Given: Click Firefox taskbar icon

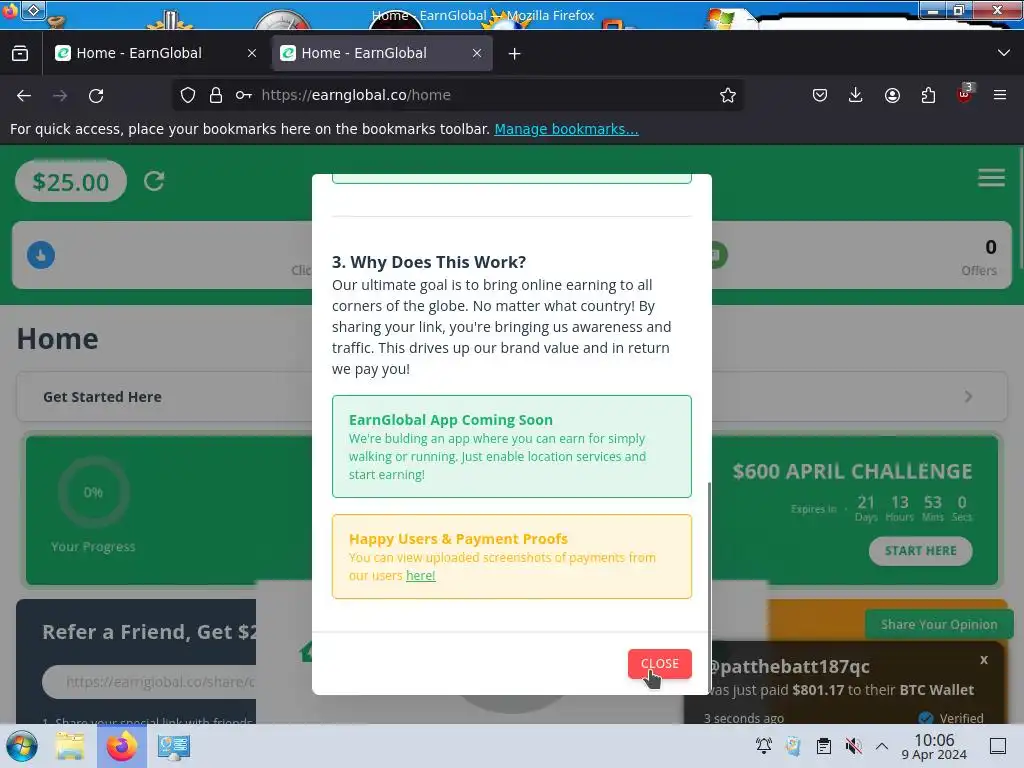Looking at the screenshot, I should (122, 746).
